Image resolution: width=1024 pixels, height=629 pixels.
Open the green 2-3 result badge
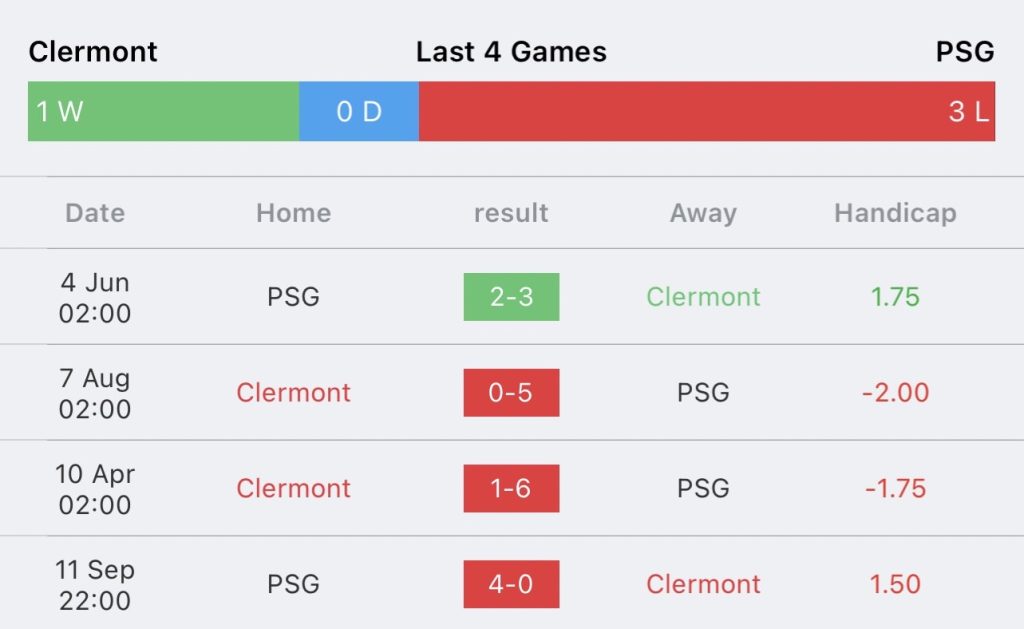click(511, 297)
